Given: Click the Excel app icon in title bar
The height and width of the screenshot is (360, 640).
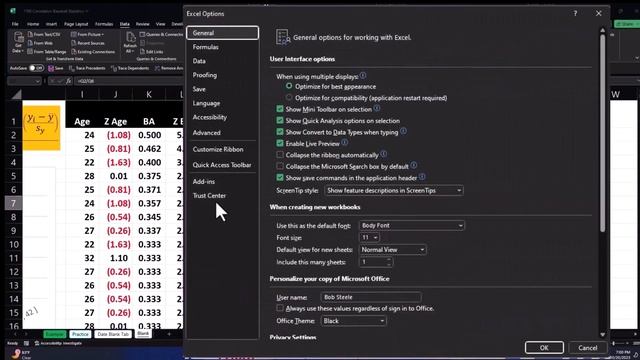Looking at the screenshot, I should (x=13, y=11).
